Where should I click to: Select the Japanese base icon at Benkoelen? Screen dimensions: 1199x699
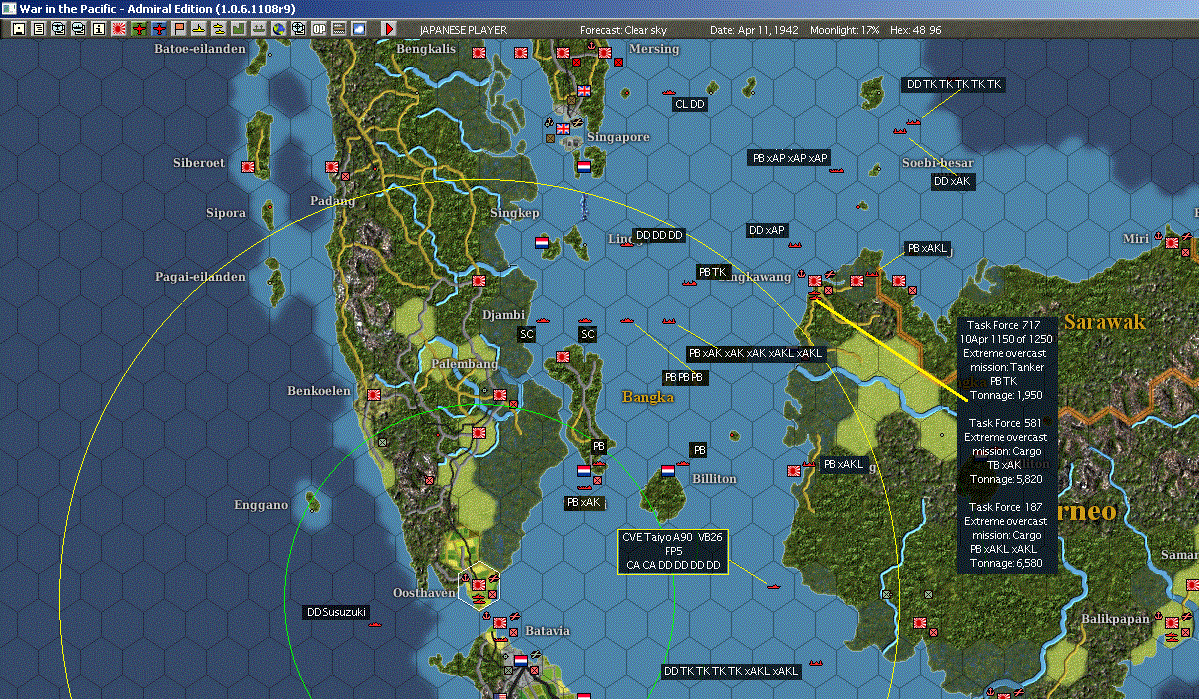tap(374, 395)
